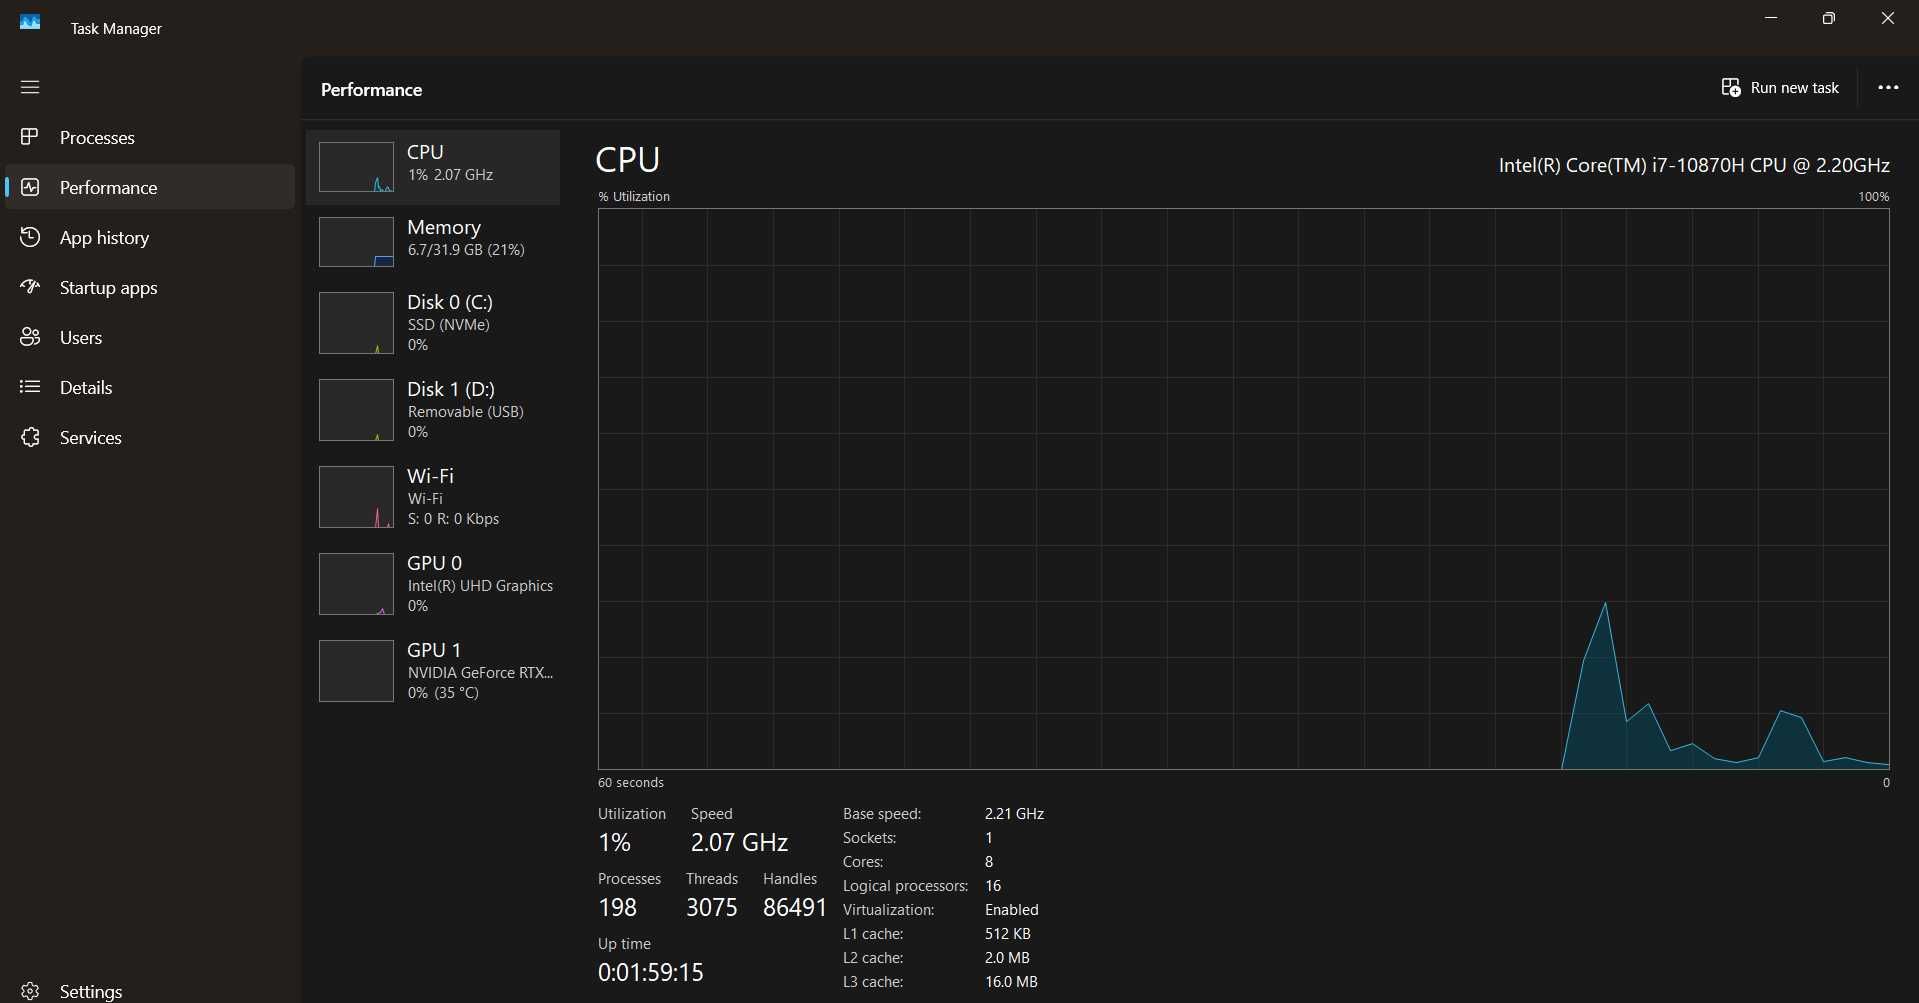The height and width of the screenshot is (1003, 1919).
Task: Select the Disk 1 (D:) graph thumbnail
Action: 356,410
